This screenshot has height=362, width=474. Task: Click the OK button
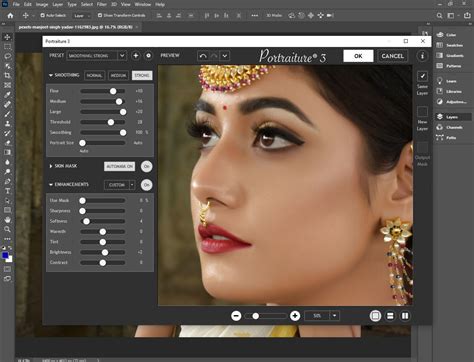358,56
